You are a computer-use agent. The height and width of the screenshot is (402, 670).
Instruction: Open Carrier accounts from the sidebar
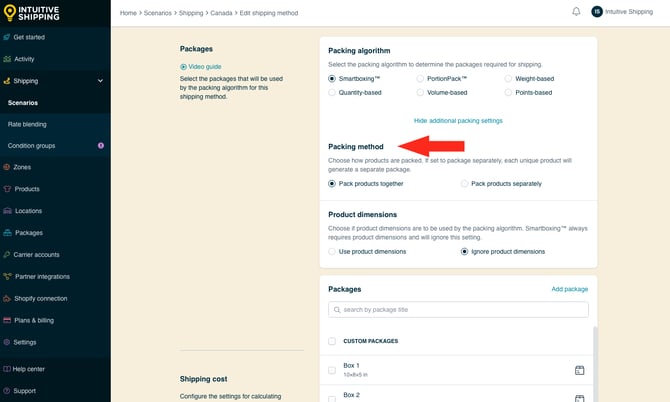(36, 255)
